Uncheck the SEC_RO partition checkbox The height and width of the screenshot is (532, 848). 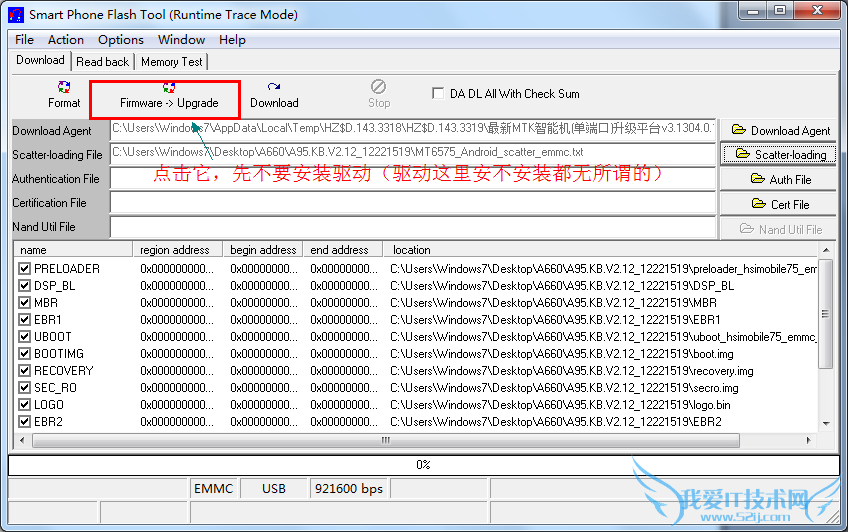24,388
